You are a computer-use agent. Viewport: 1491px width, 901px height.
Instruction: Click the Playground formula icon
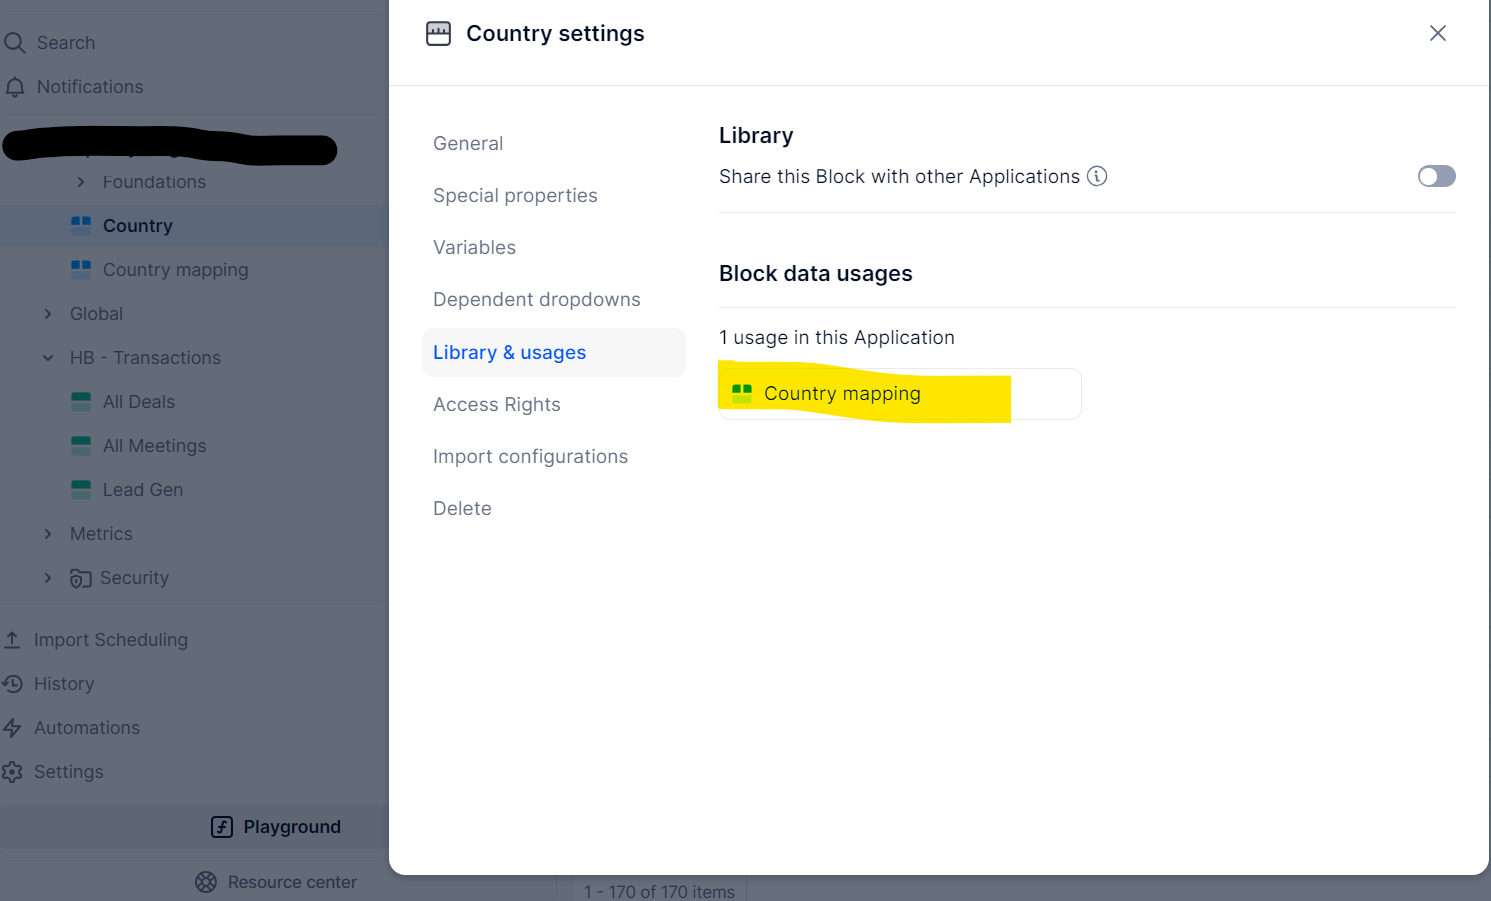[x=222, y=827]
